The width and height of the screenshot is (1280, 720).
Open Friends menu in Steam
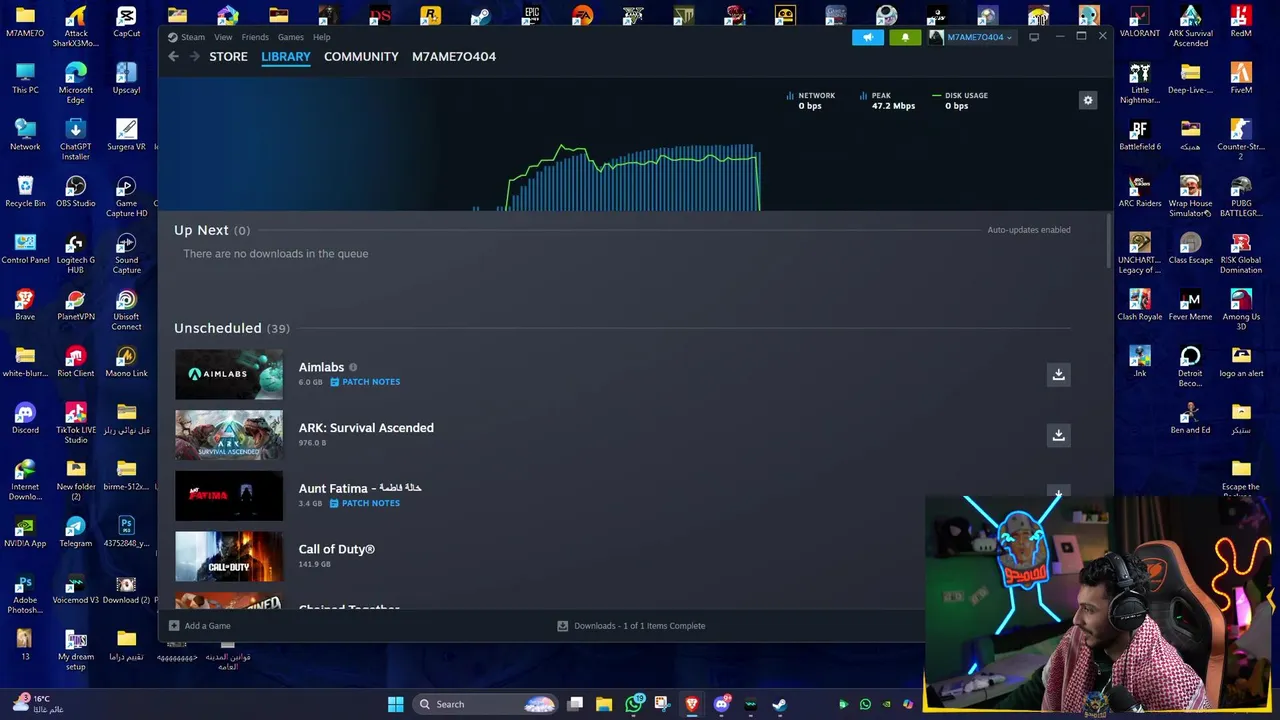coord(255,37)
